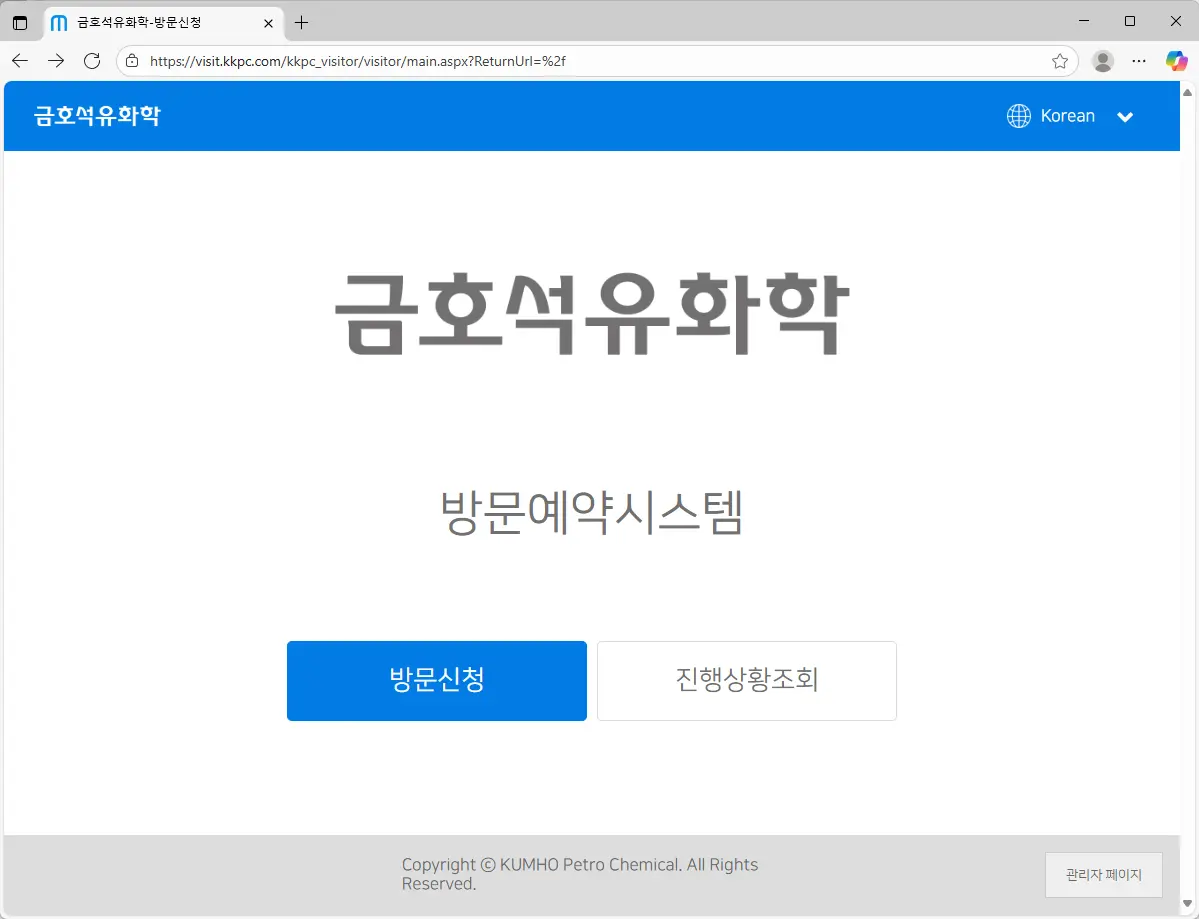Expand the Korean language dropdown

pyautogui.click(x=1068, y=116)
